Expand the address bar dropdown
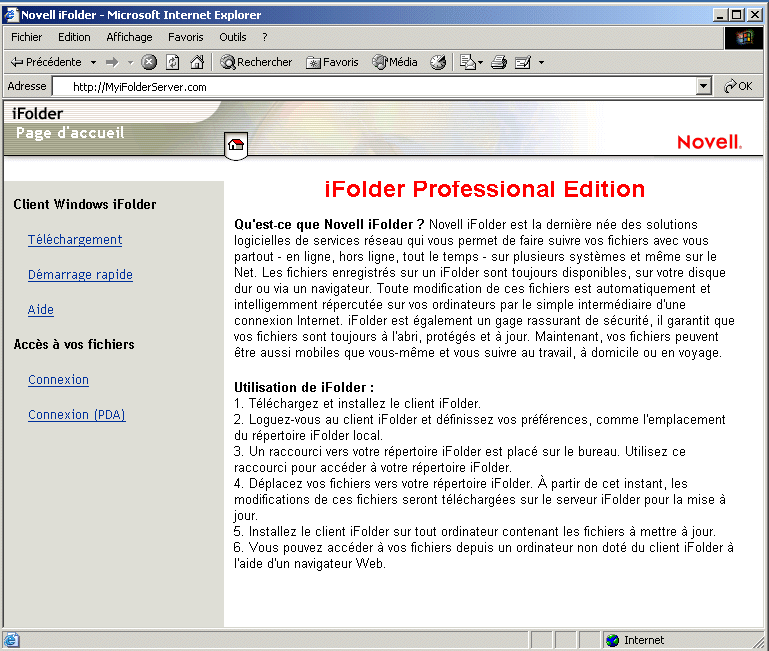The width and height of the screenshot is (769, 651). pos(704,87)
